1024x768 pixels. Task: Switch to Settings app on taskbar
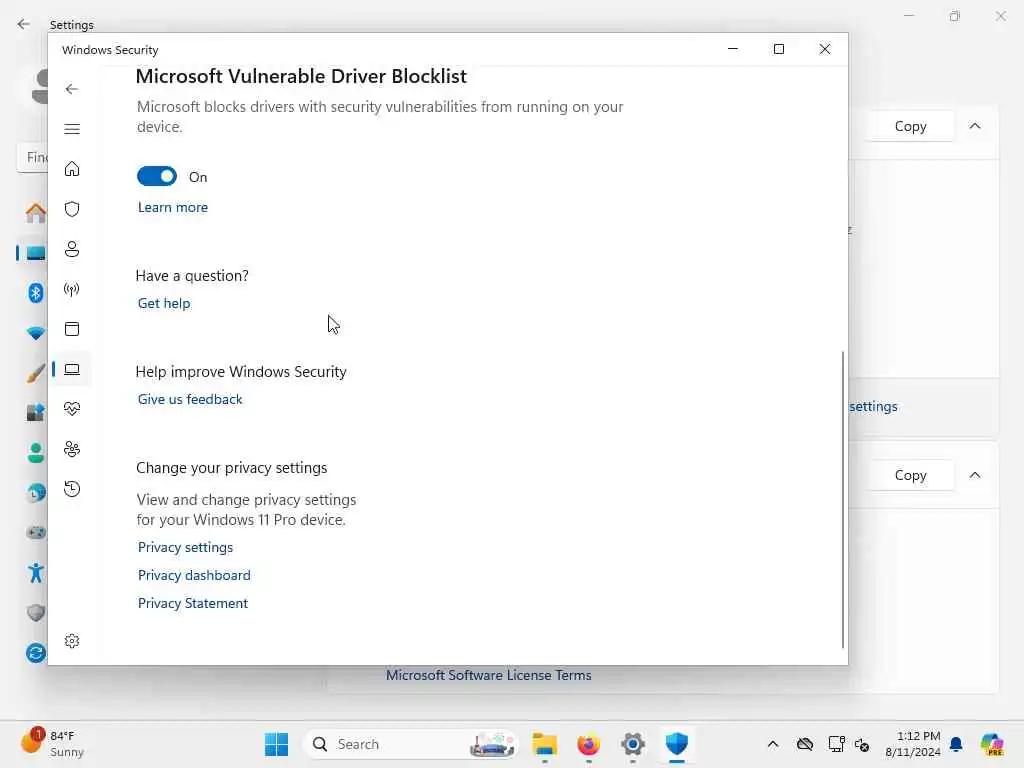point(633,744)
